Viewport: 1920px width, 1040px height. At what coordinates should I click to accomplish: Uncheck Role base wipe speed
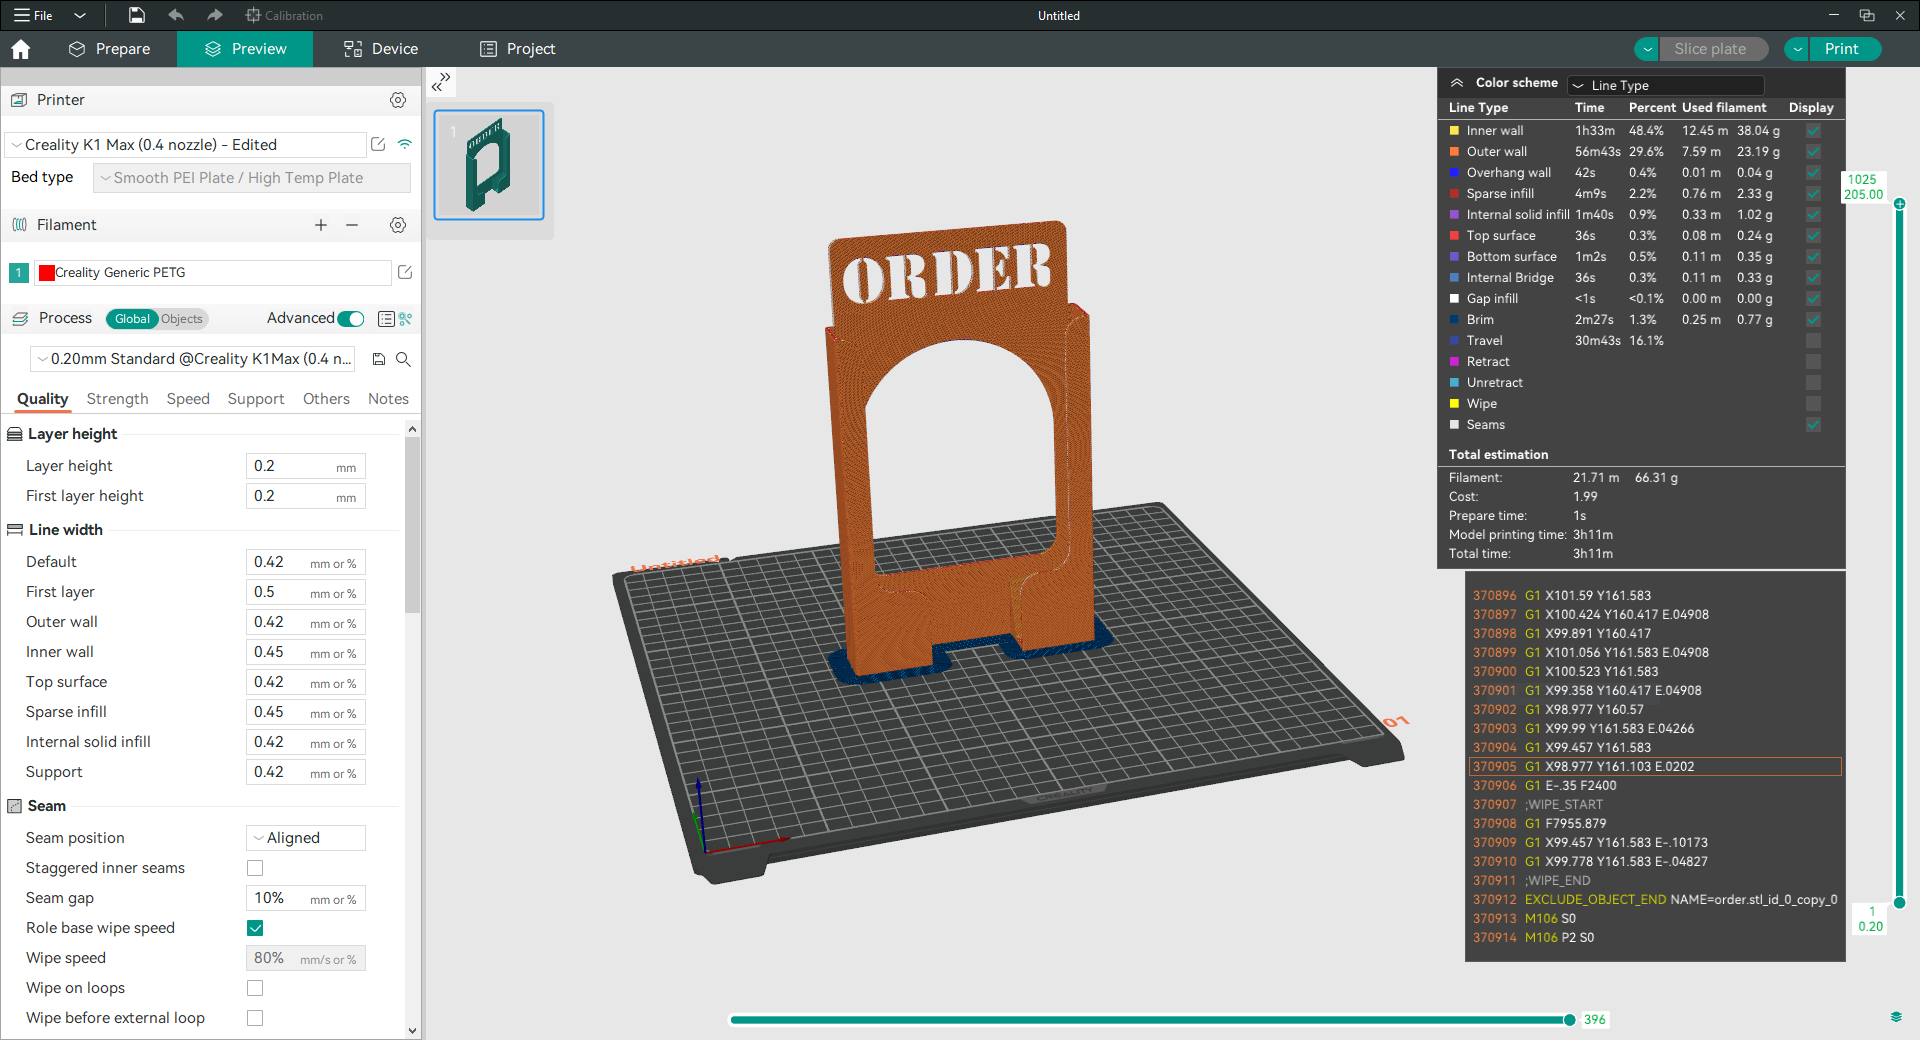coord(255,928)
